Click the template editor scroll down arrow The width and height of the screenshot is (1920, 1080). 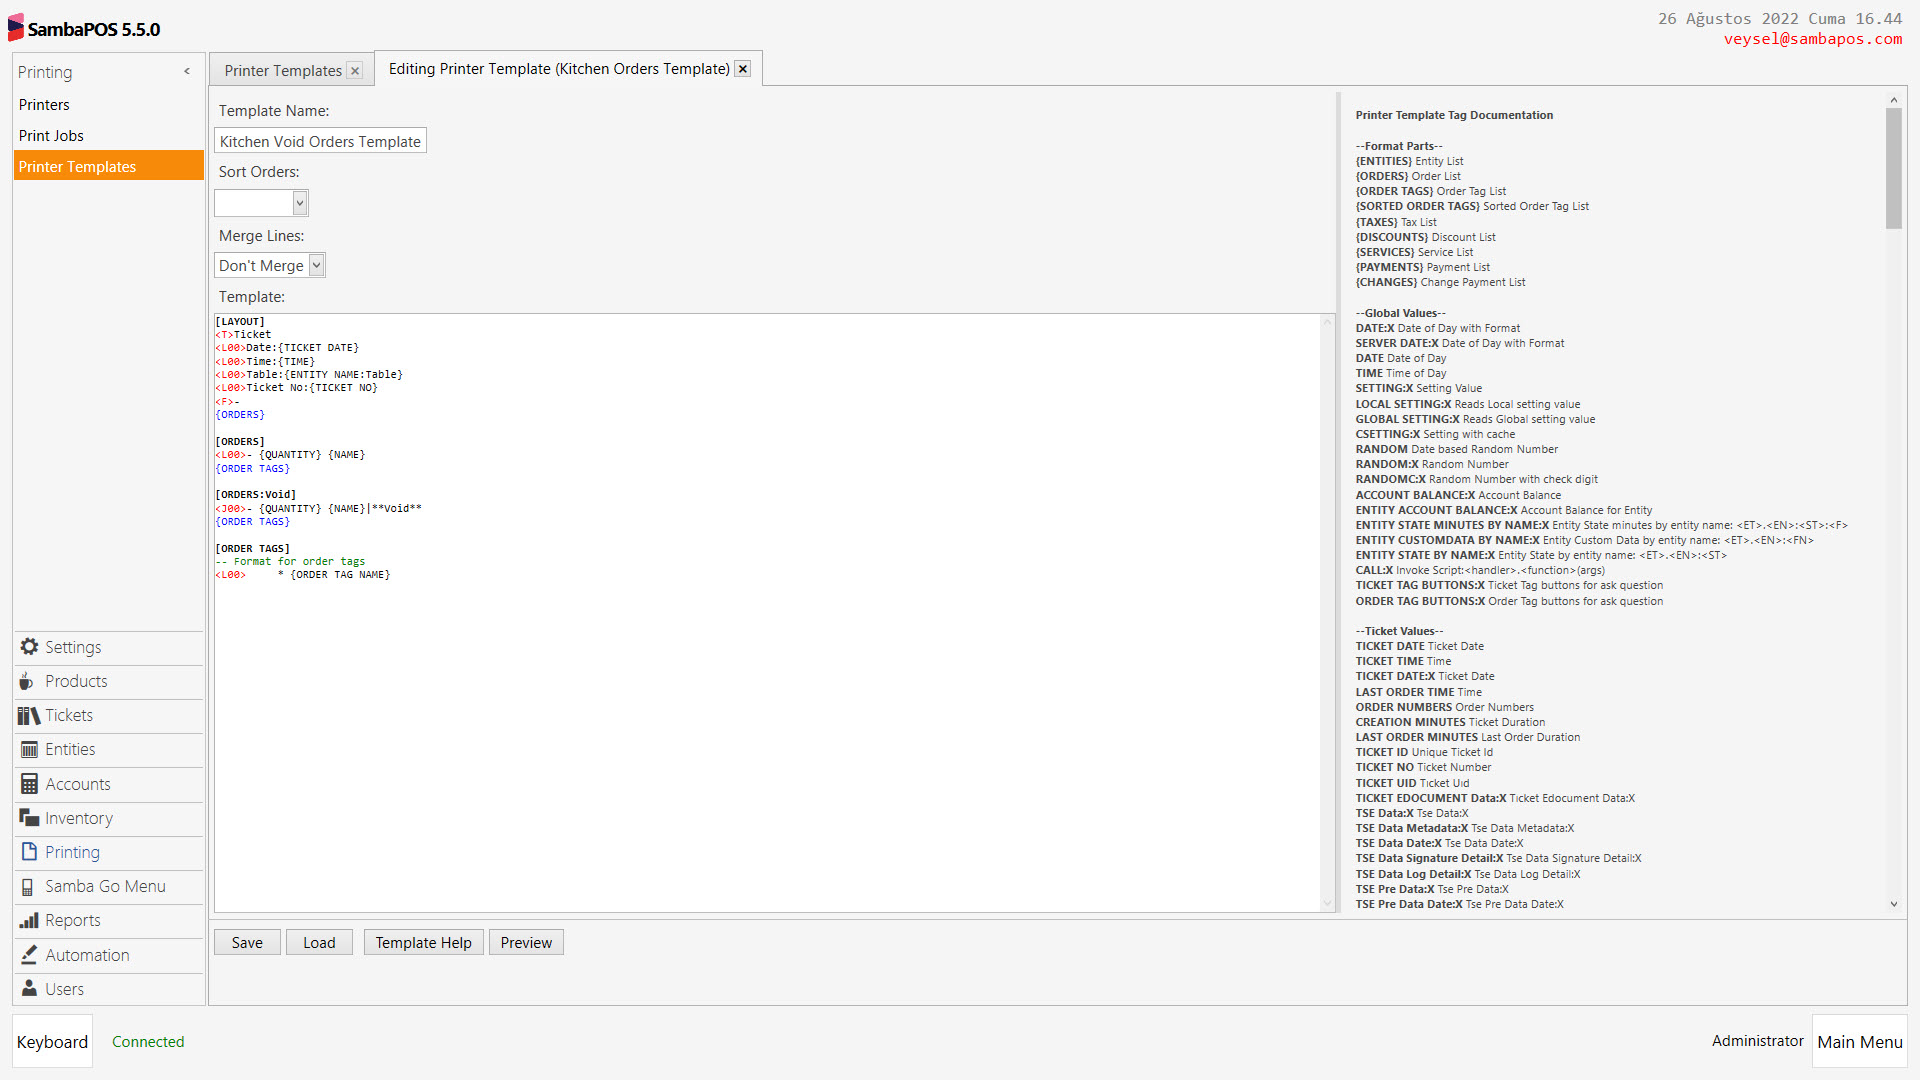[1328, 904]
